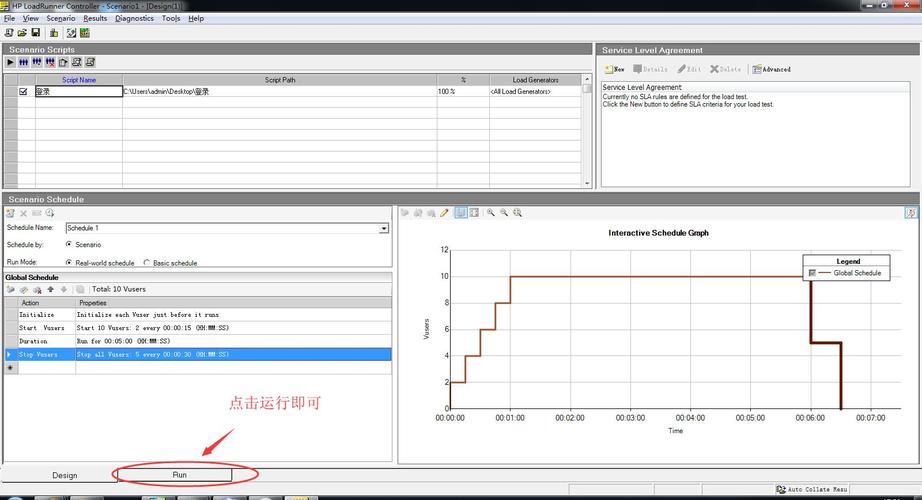This screenshot has width=922, height=500.
Task: Select the Duration action row
Action: 198,341
